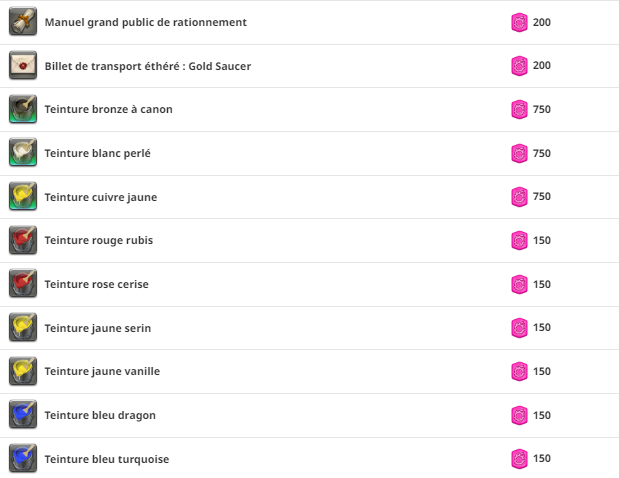Select the Teinture jaune serin dye icon
The image size is (619, 478).
tap(23, 327)
